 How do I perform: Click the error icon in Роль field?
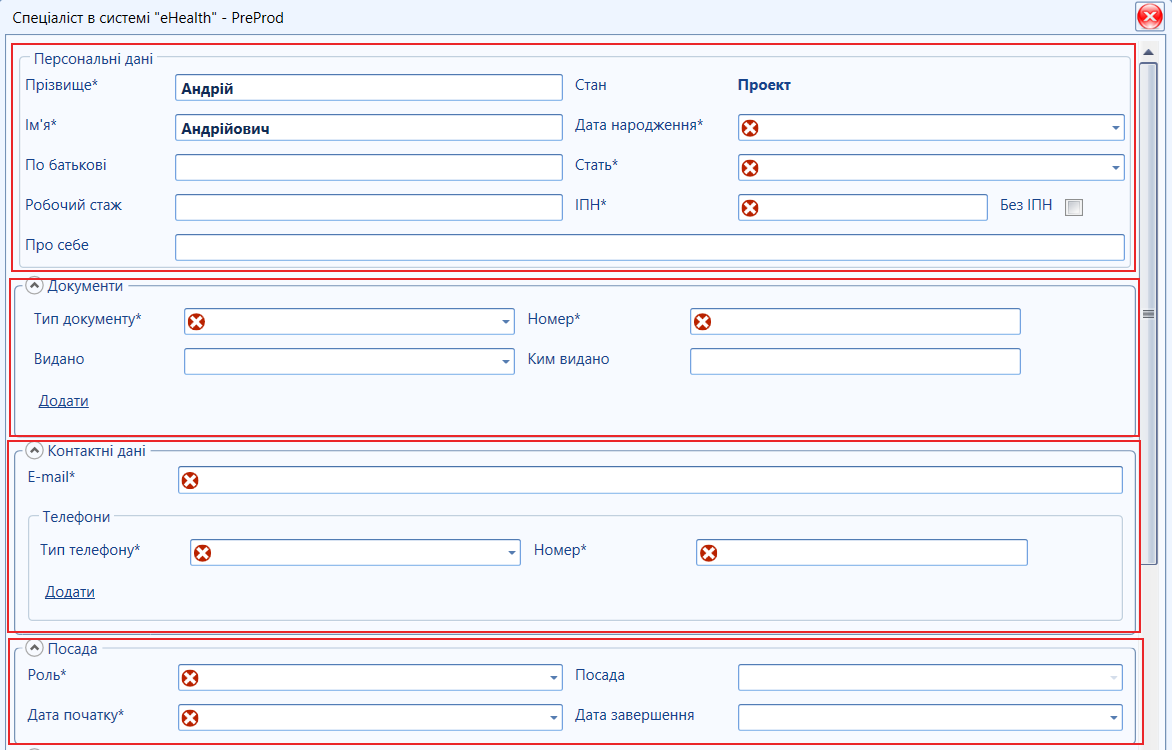(x=190, y=677)
